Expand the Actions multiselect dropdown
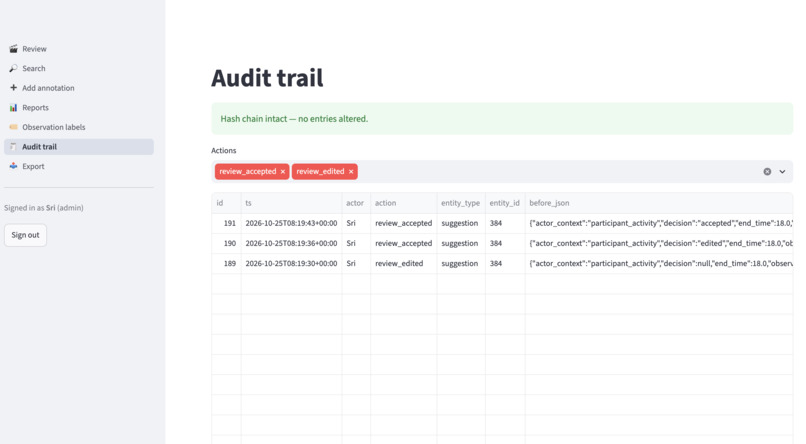The image size is (806, 444). [x=782, y=172]
